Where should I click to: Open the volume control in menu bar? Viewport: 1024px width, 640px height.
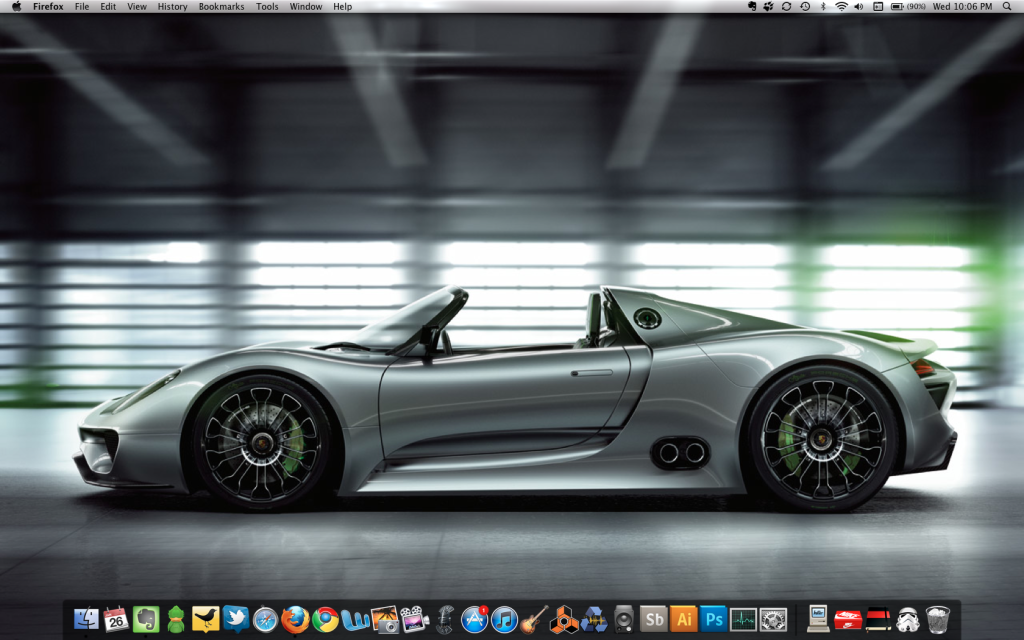859,6
